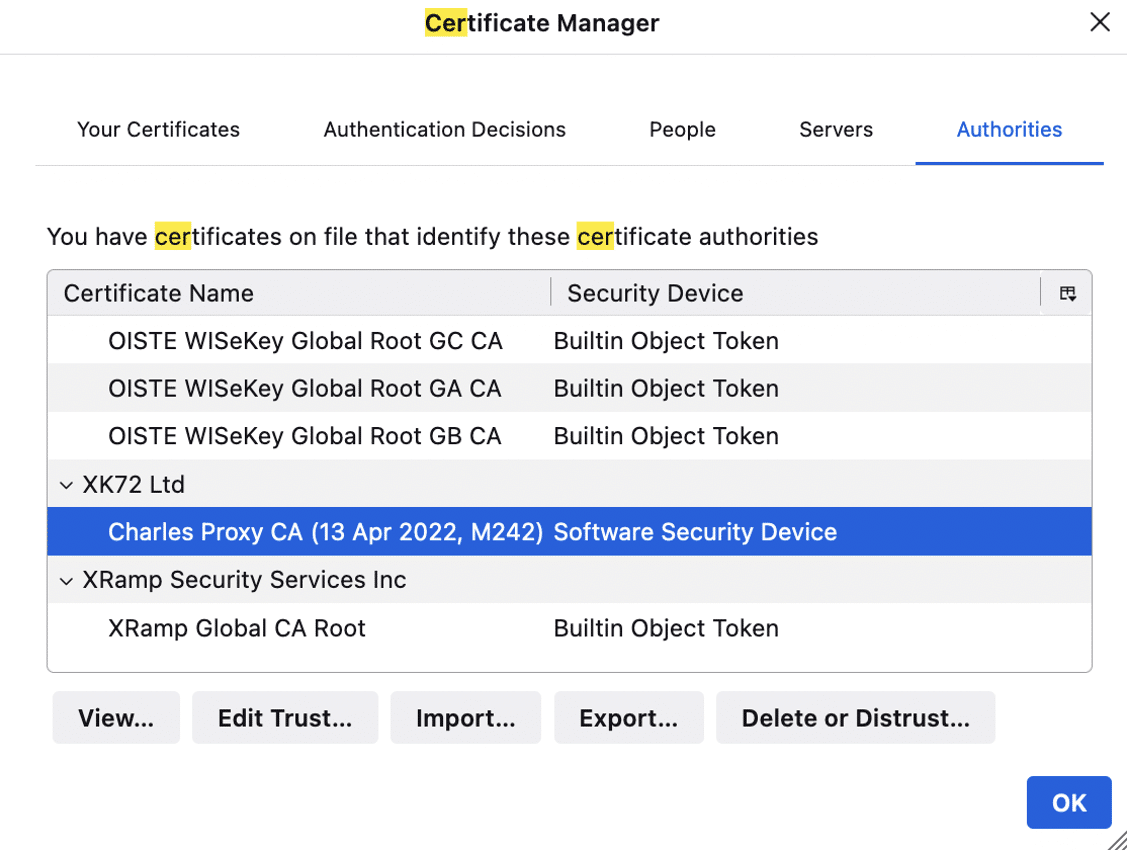Screen dimensions: 1128x854
Task: Select the OISTE WISeKey Global Root GC CA entry
Action: 305,340
